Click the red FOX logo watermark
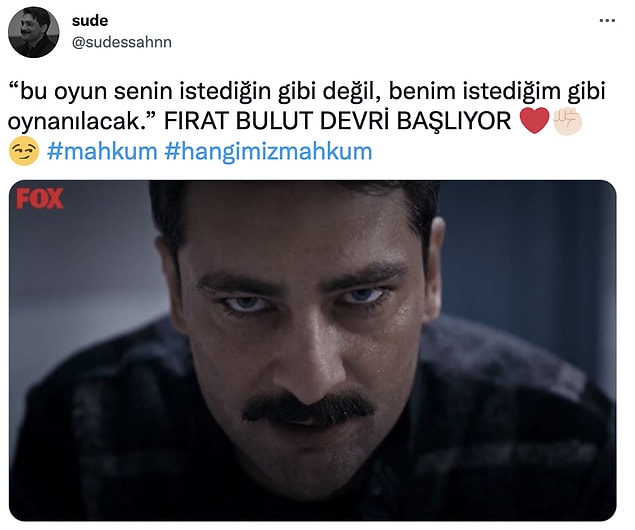Screen dimensions: 635x530 click(x=40, y=198)
